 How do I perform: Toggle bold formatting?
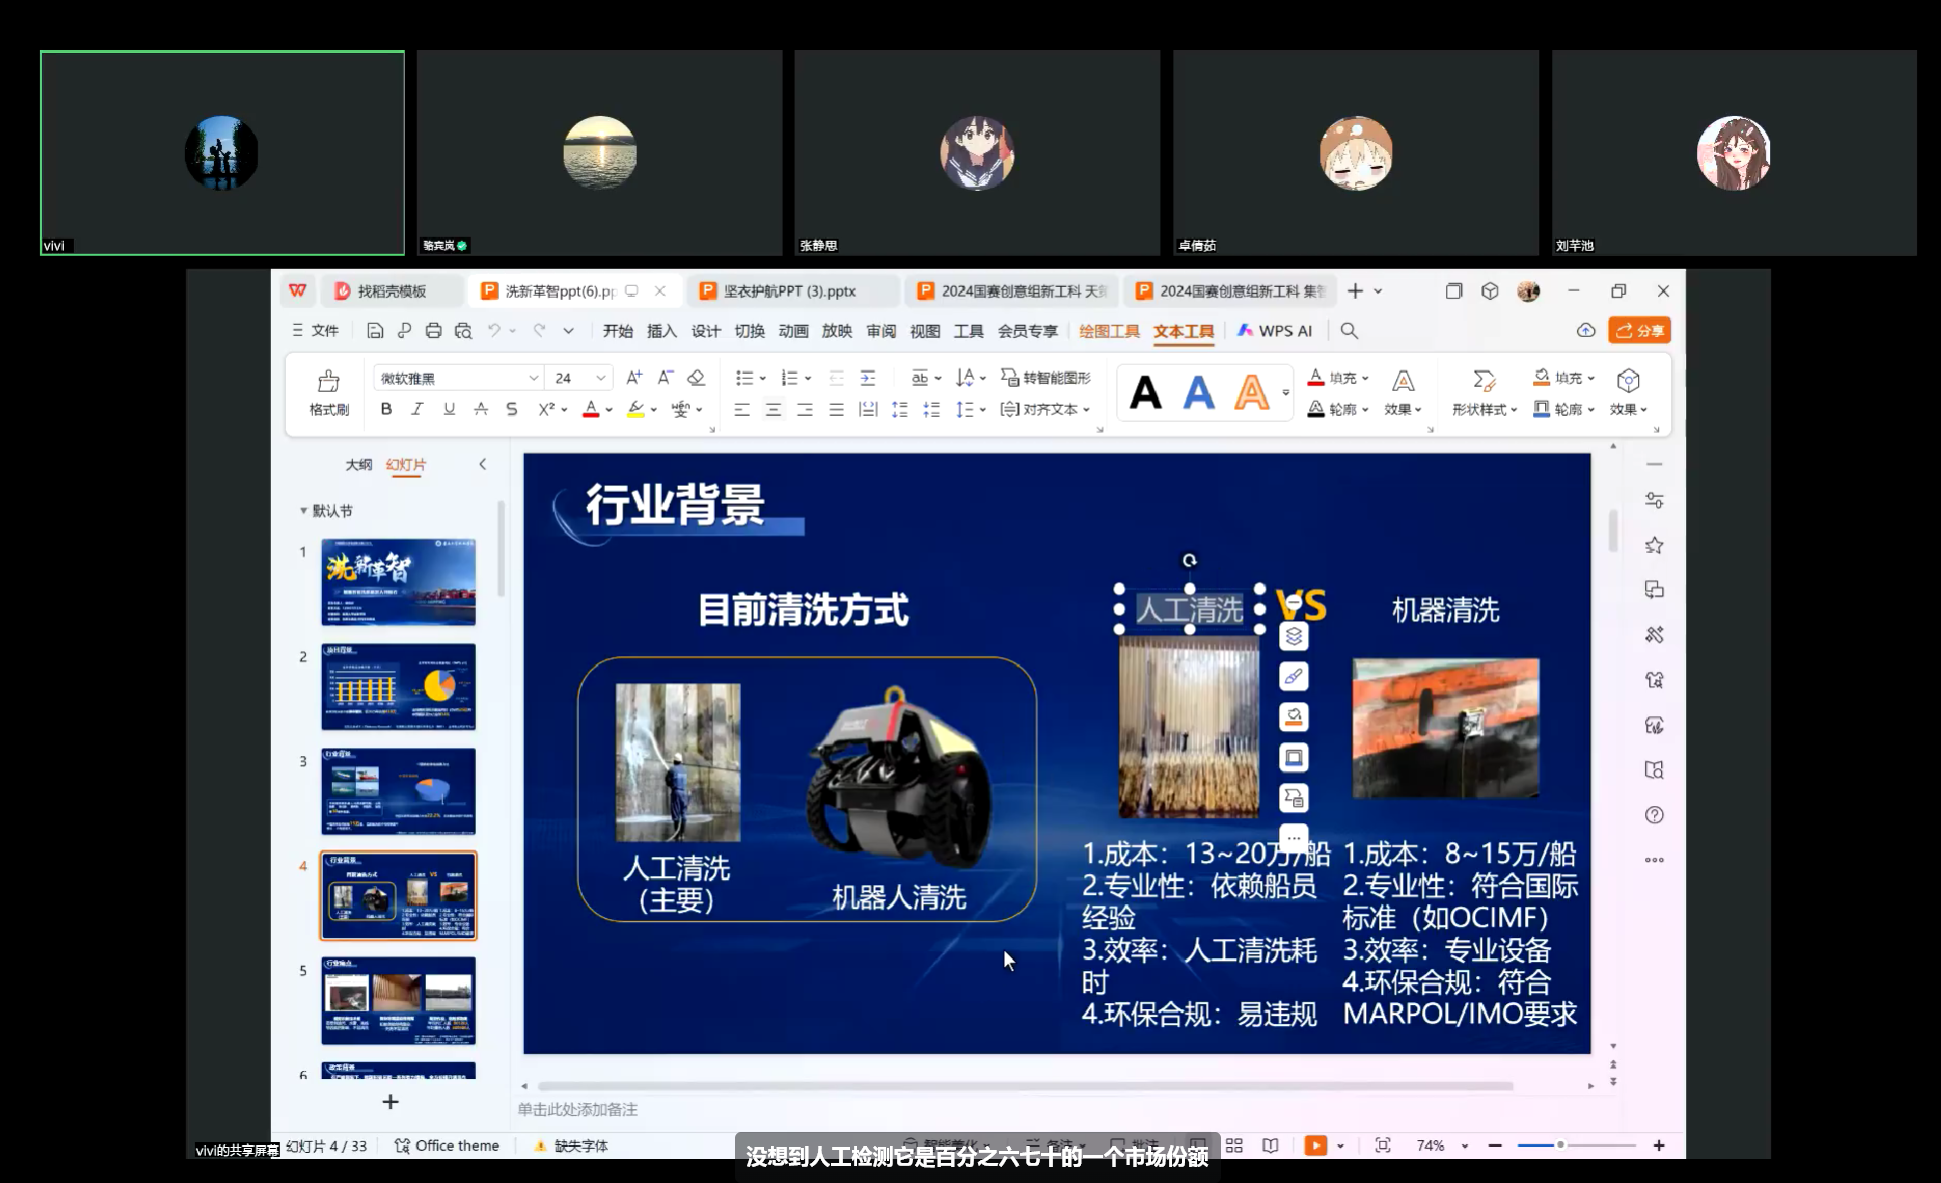386,409
